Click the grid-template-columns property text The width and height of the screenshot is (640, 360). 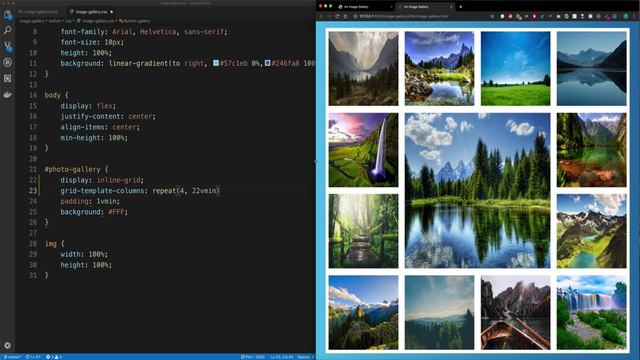(102, 191)
